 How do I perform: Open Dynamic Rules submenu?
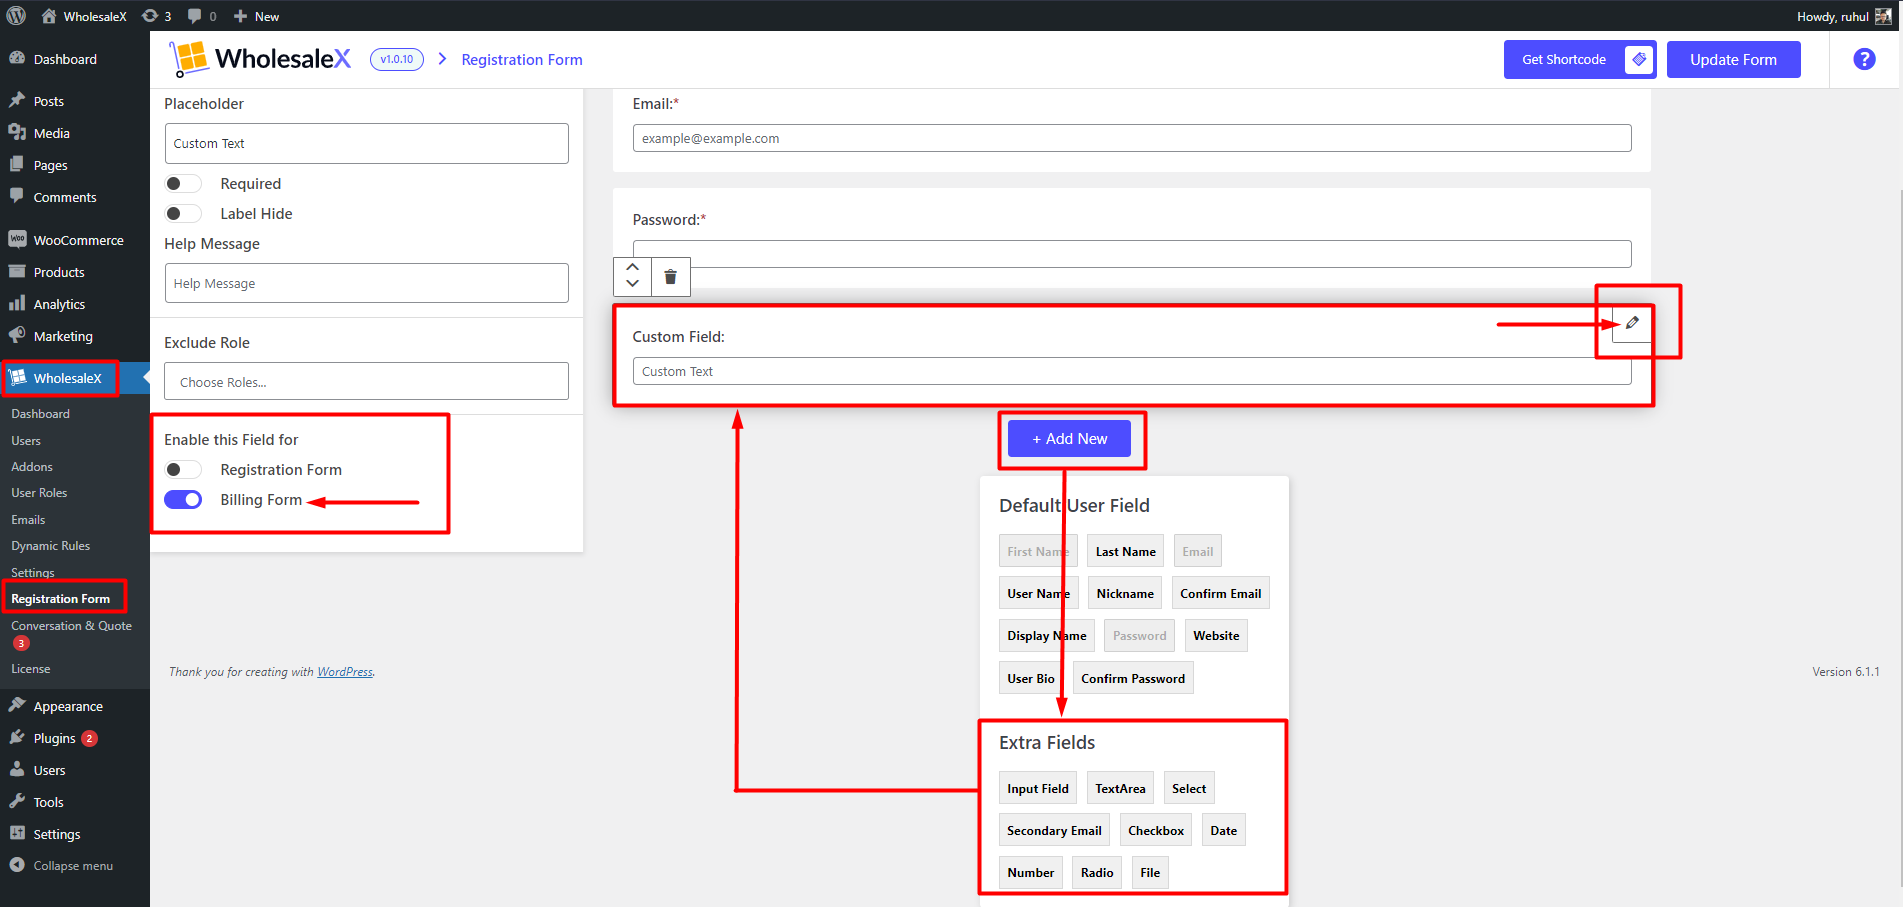click(50, 546)
